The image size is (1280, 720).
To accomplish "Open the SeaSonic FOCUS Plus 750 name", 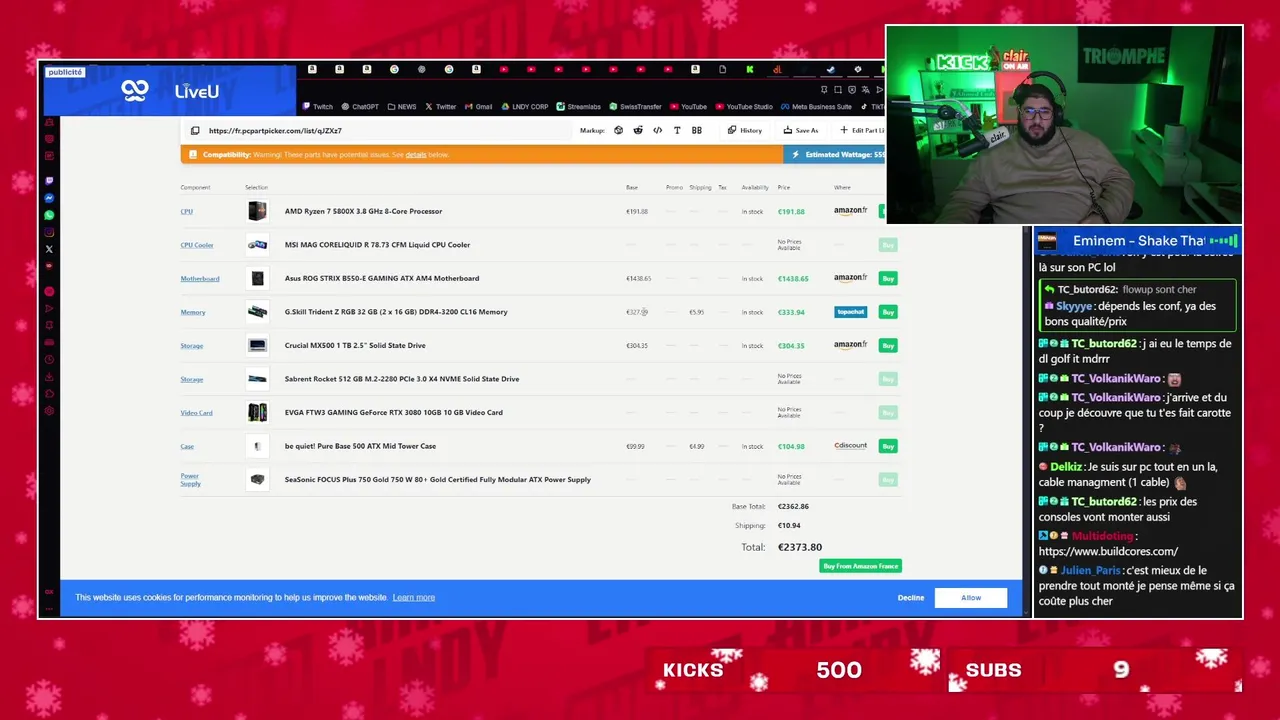I will [x=438, y=480].
